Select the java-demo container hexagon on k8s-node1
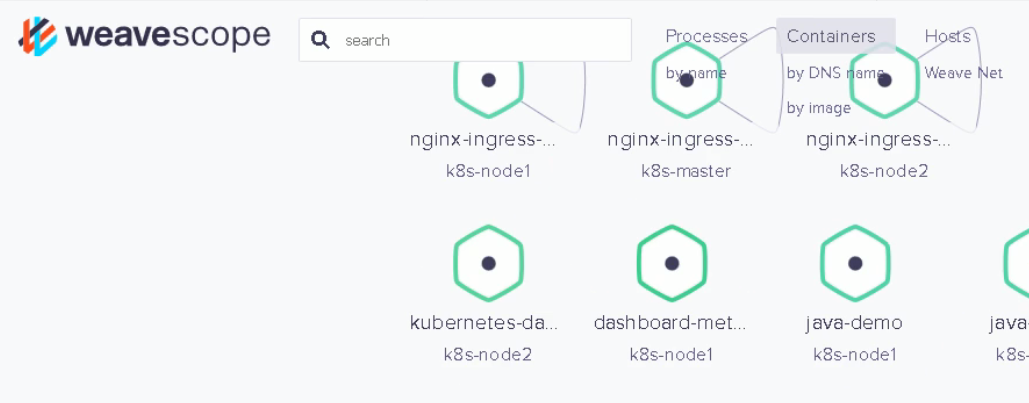Viewport: 1029px width, 403px height. coord(855,264)
